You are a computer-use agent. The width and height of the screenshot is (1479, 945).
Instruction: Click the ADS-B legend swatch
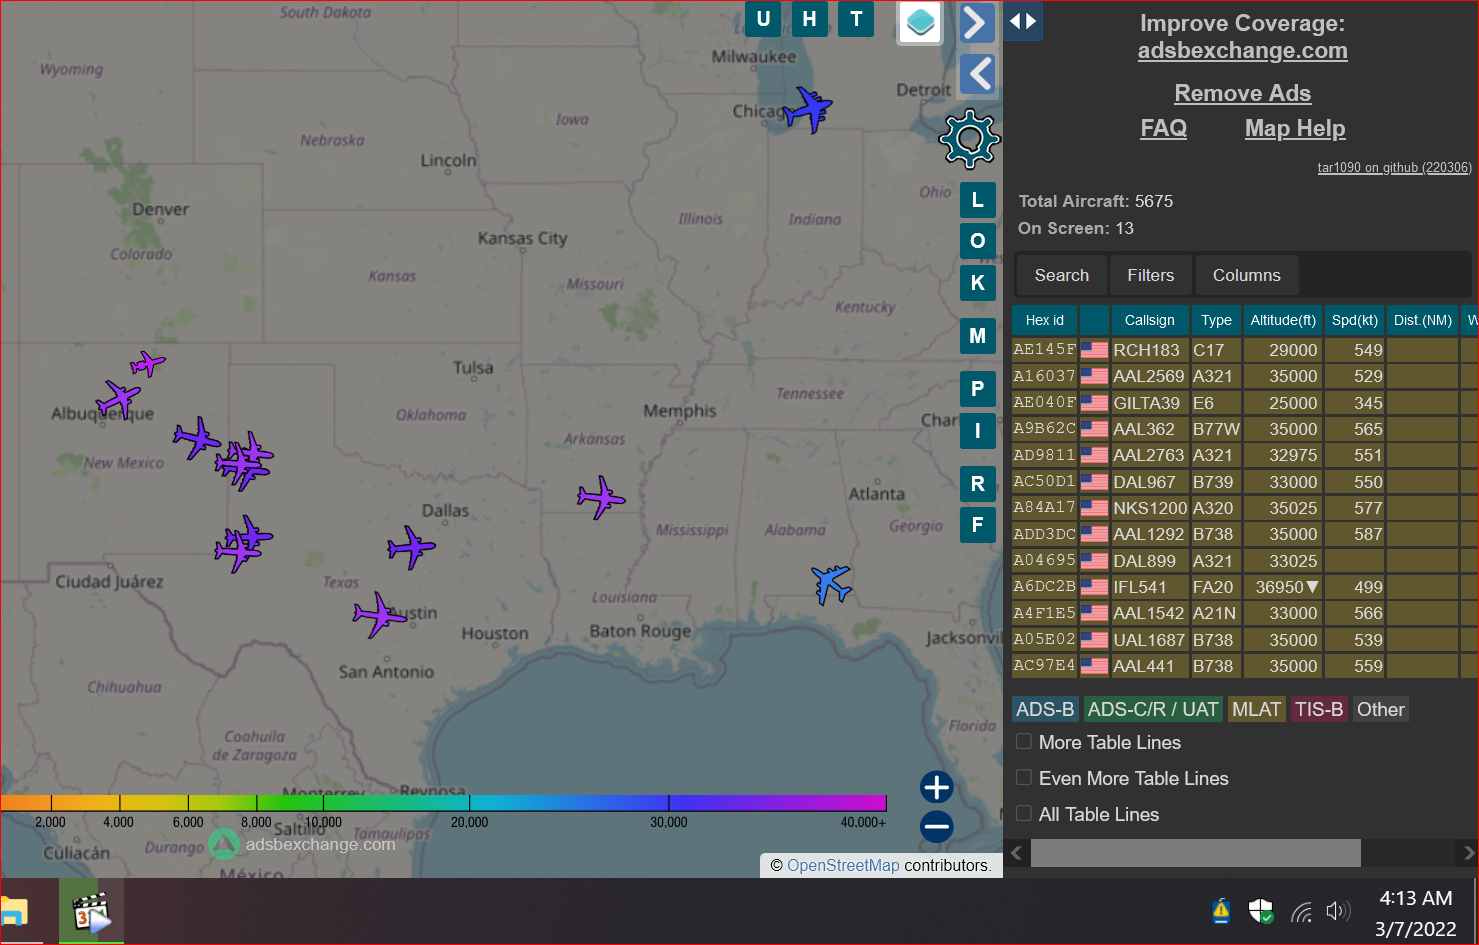pos(1045,709)
